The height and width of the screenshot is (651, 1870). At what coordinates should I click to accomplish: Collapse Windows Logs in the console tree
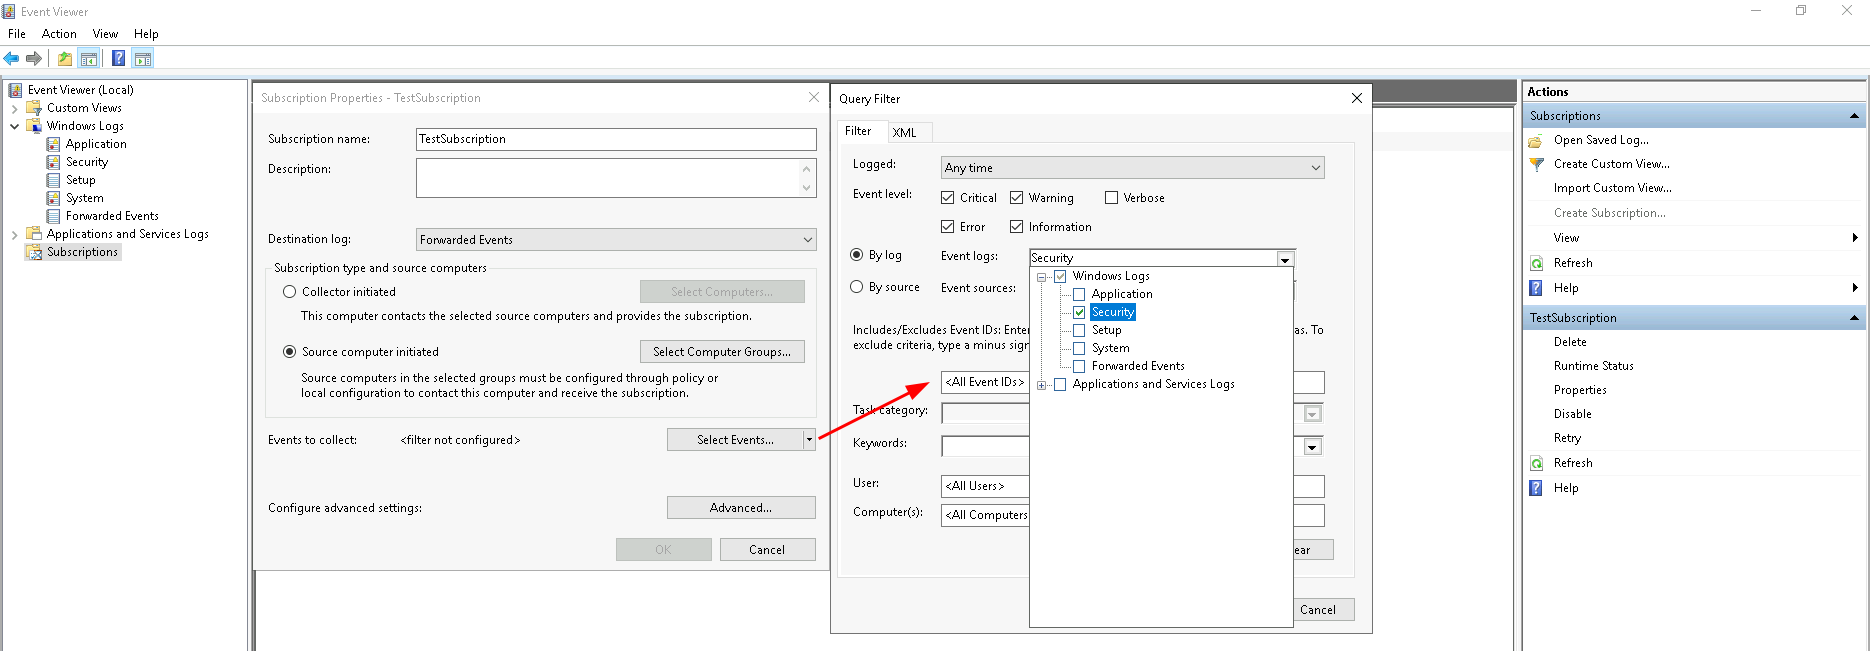point(14,126)
